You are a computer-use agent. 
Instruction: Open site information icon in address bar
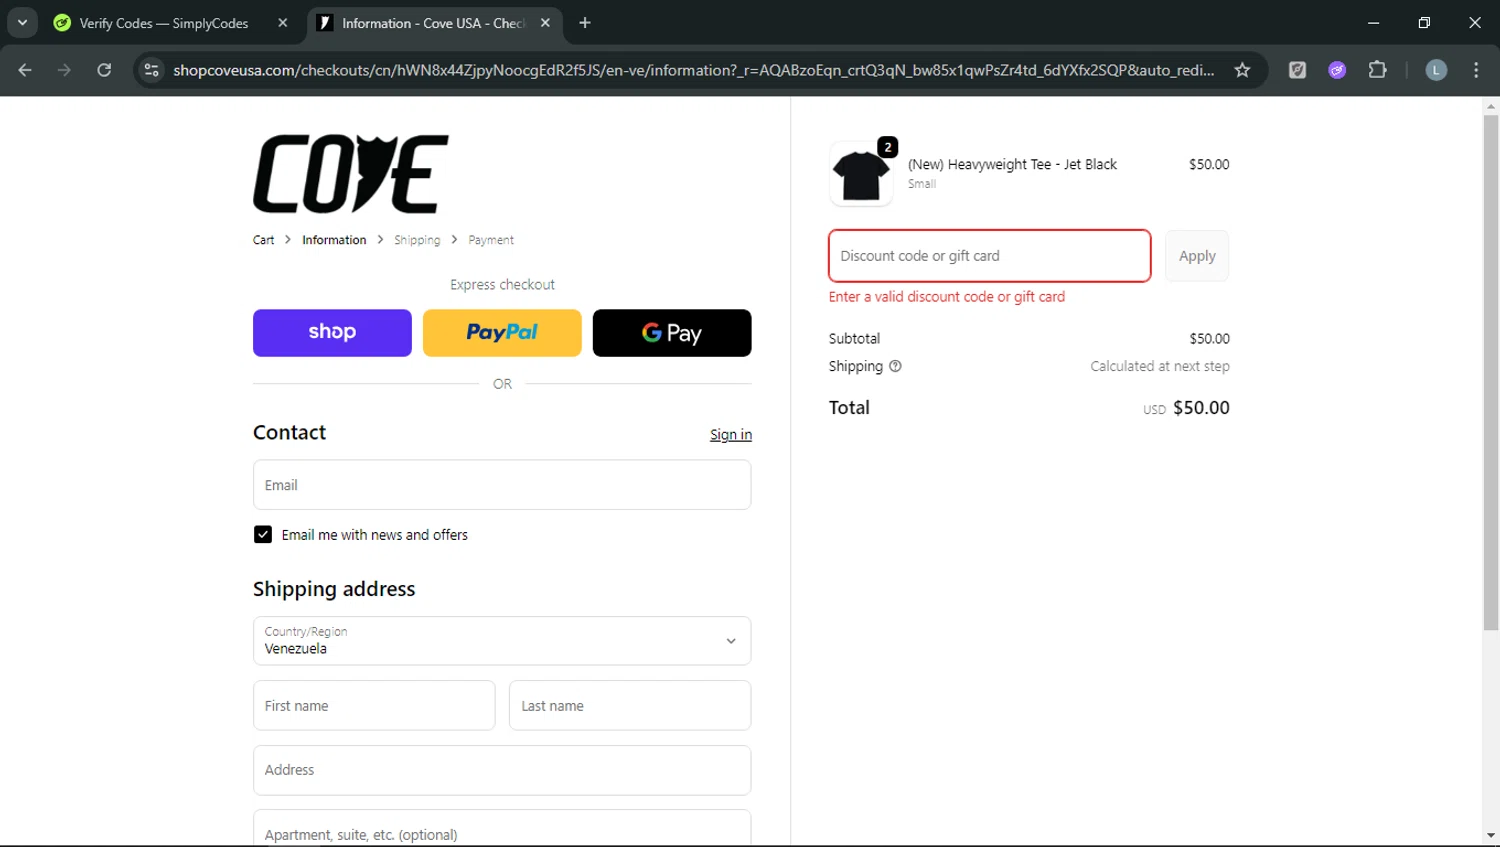151,70
